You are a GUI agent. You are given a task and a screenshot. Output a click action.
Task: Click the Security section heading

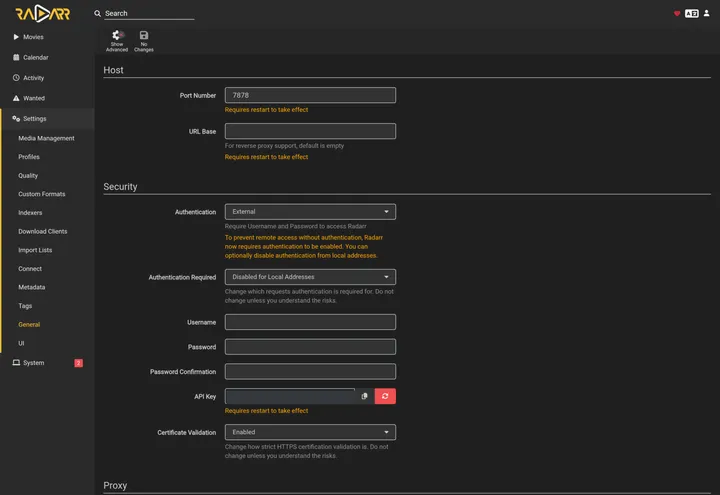pos(120,186)
